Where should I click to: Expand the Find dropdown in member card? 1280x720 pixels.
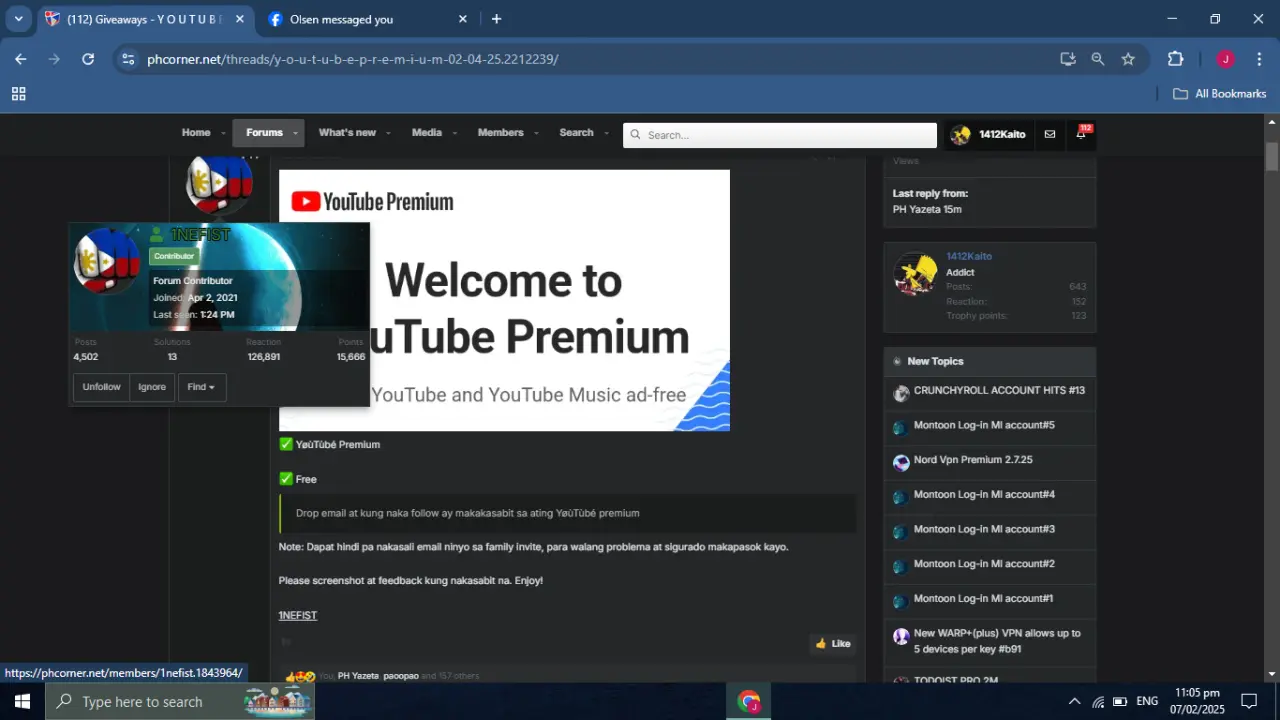point(201,387)
